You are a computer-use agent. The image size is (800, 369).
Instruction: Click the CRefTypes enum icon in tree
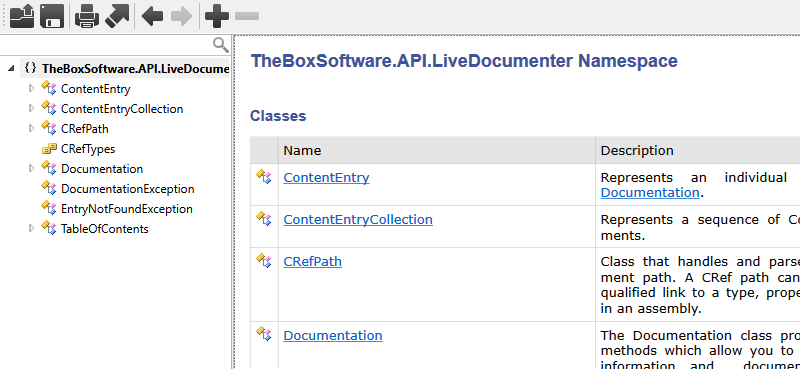point(49,149)
